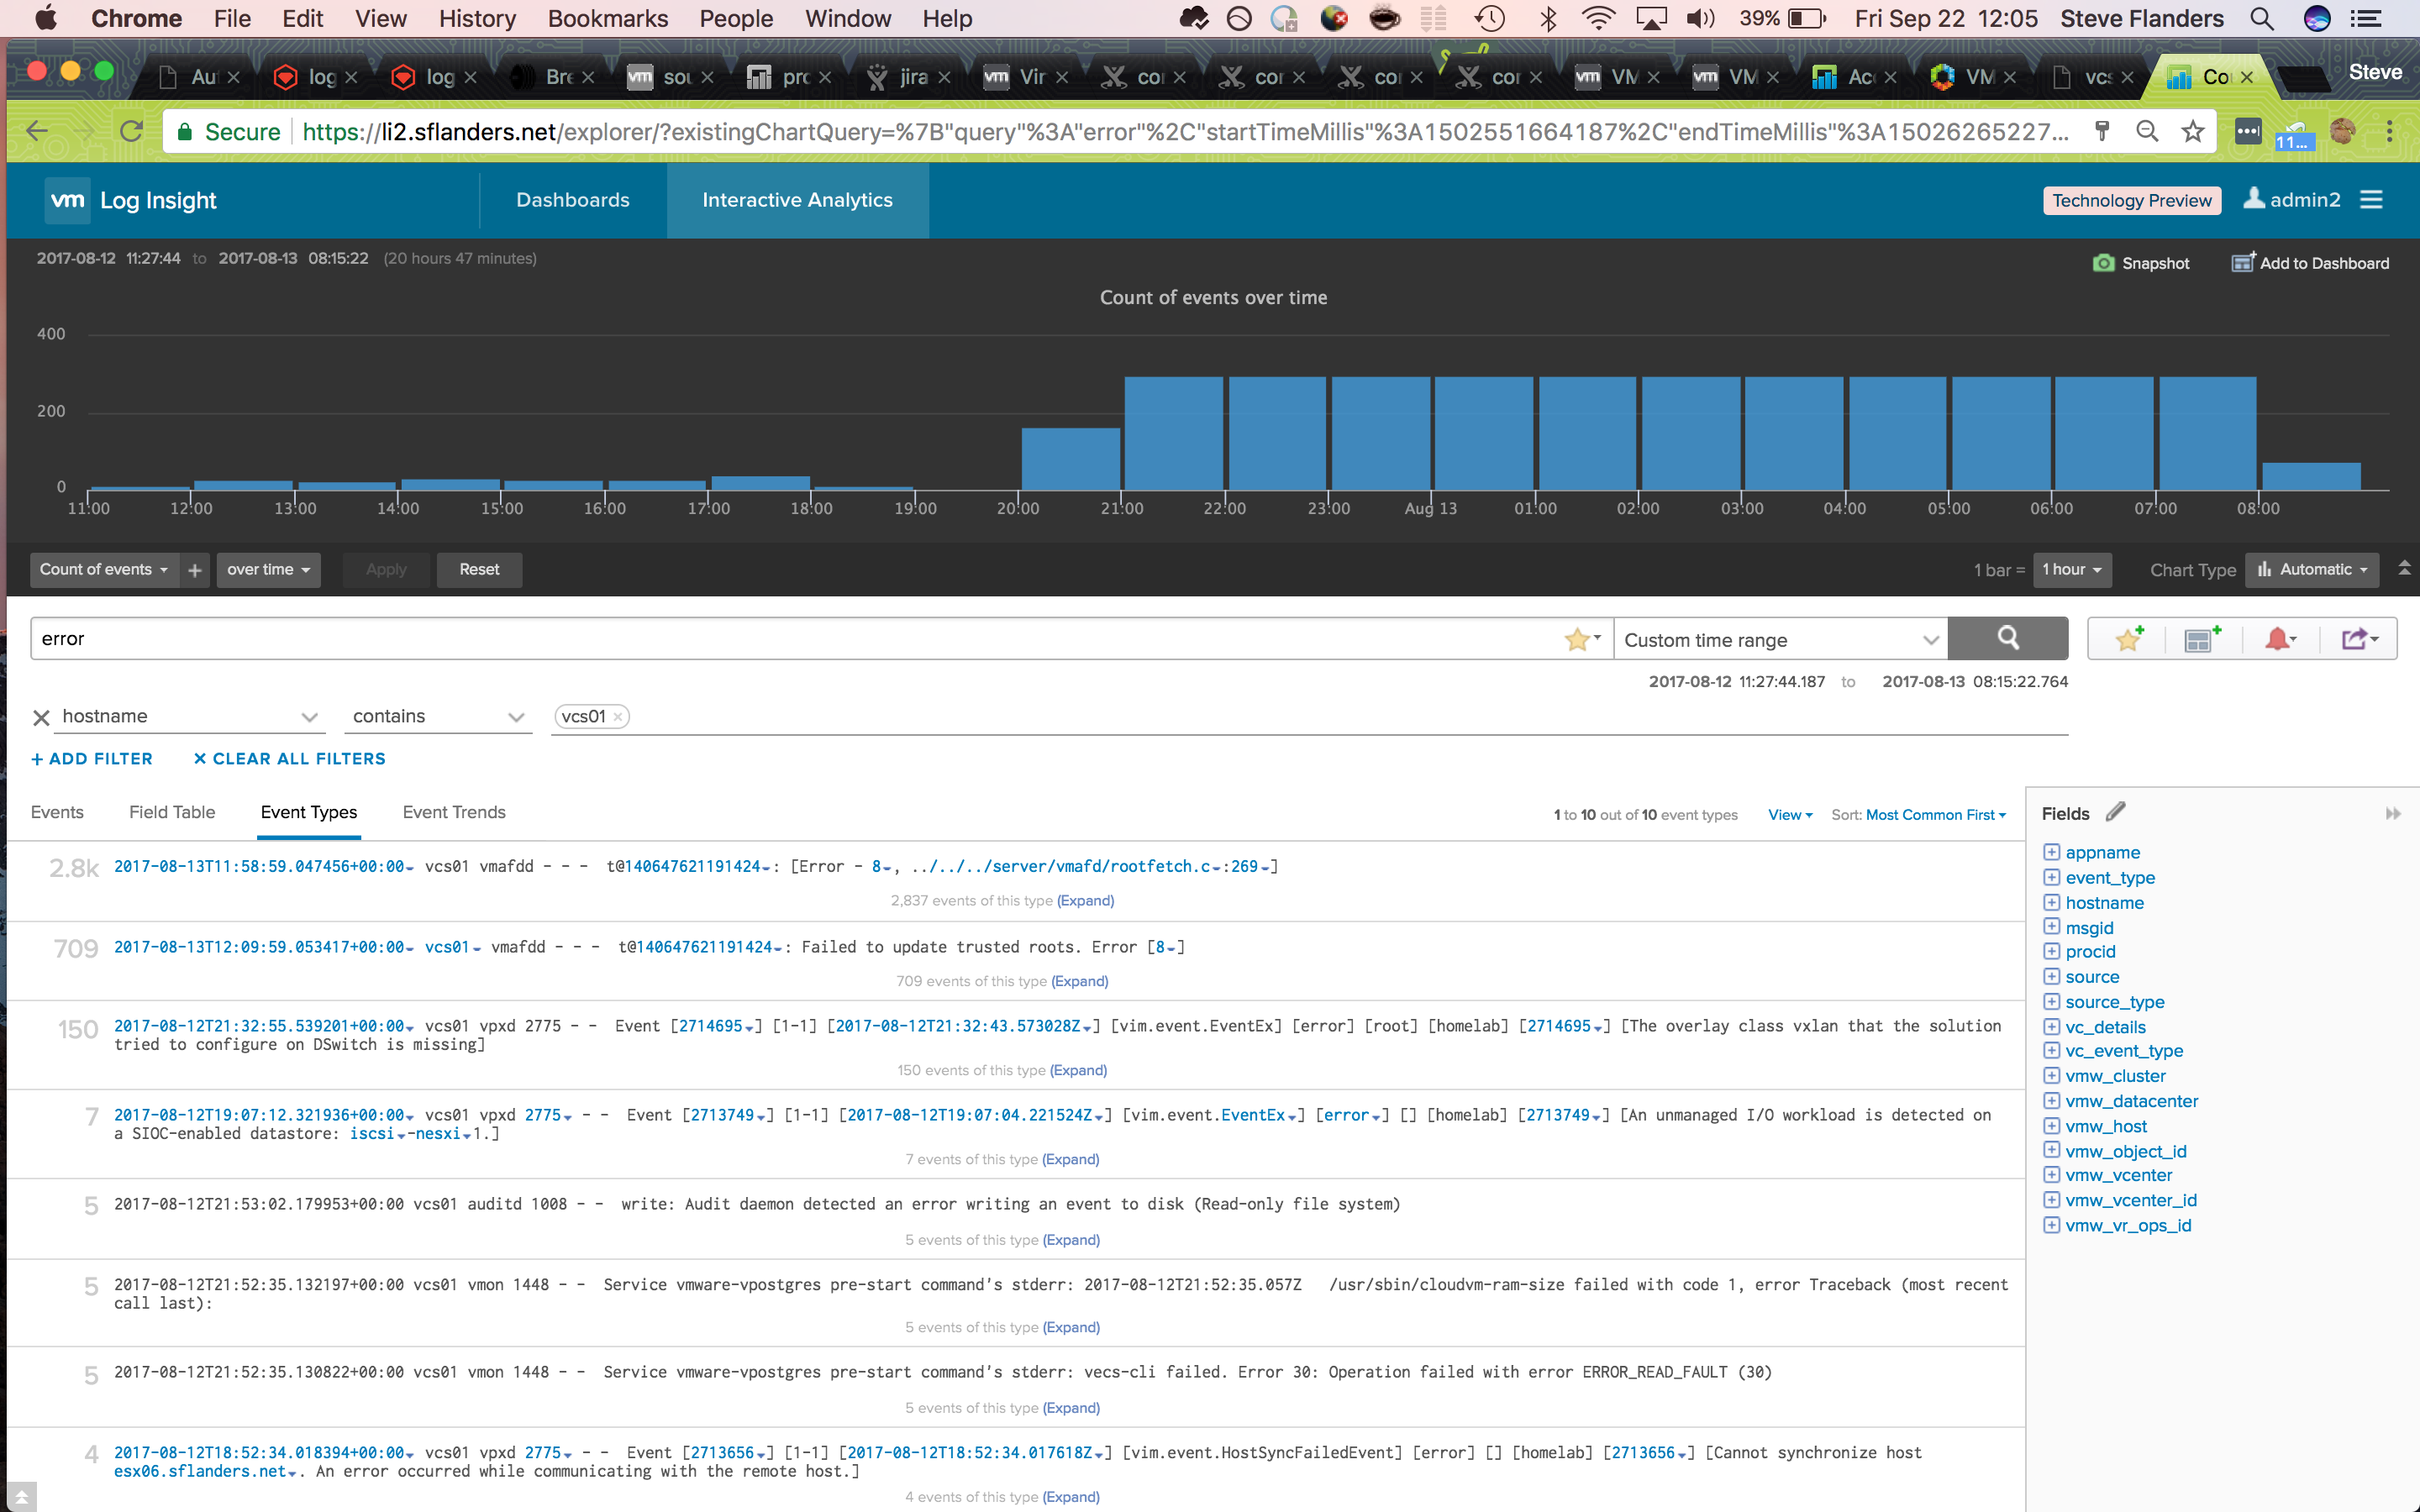The width and height of the screenshot is (2420, 1512).
Task: Open the contains operator dropdown
Action: pyautogui.click(x=439, y=717)
